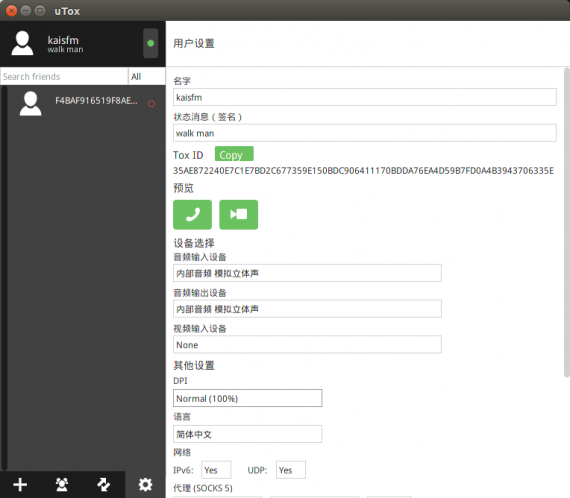570x498 pixels.
Task: Open the 视频输入设备 None dropdown
Action: (x=307, y=344)
